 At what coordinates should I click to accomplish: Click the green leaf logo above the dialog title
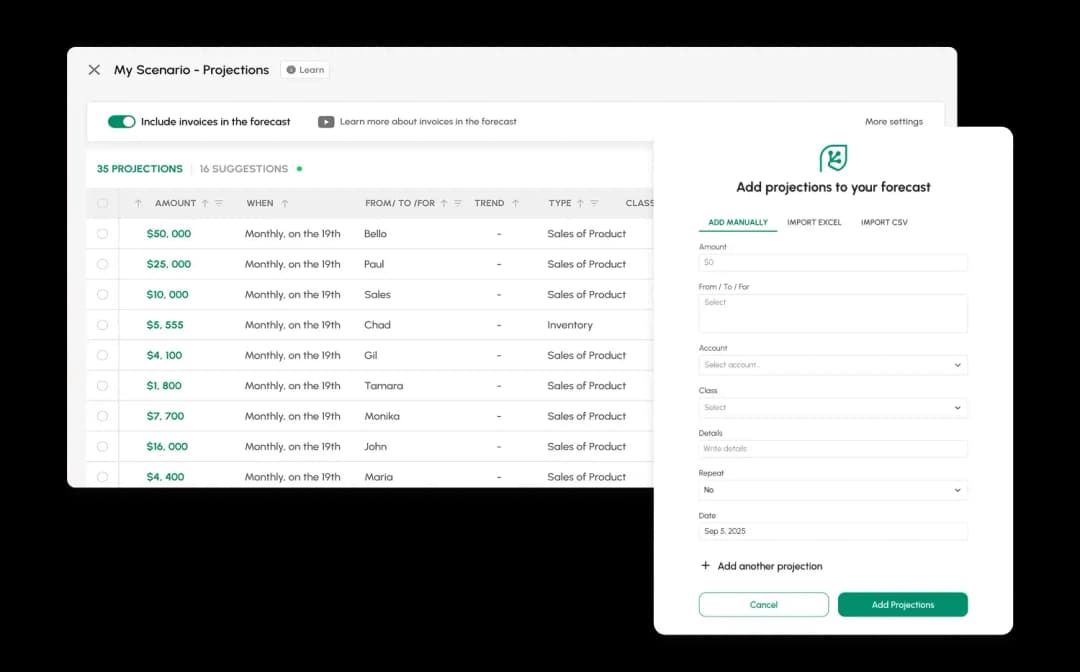[833, 158]
